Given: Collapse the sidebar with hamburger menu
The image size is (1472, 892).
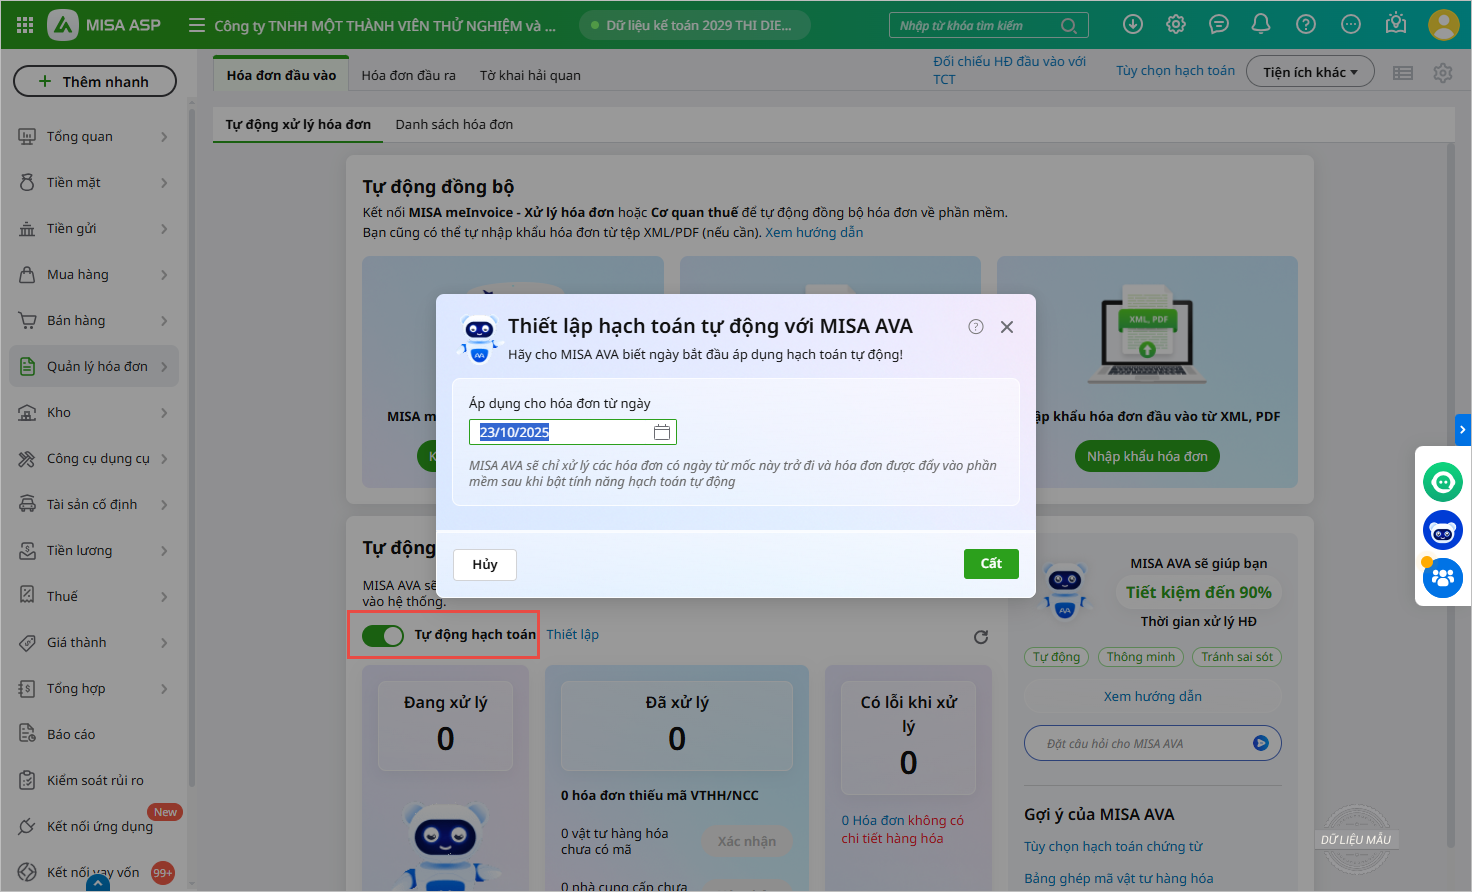Looking at the screenshot, I should pyautogui.click(x=197, y=25).
